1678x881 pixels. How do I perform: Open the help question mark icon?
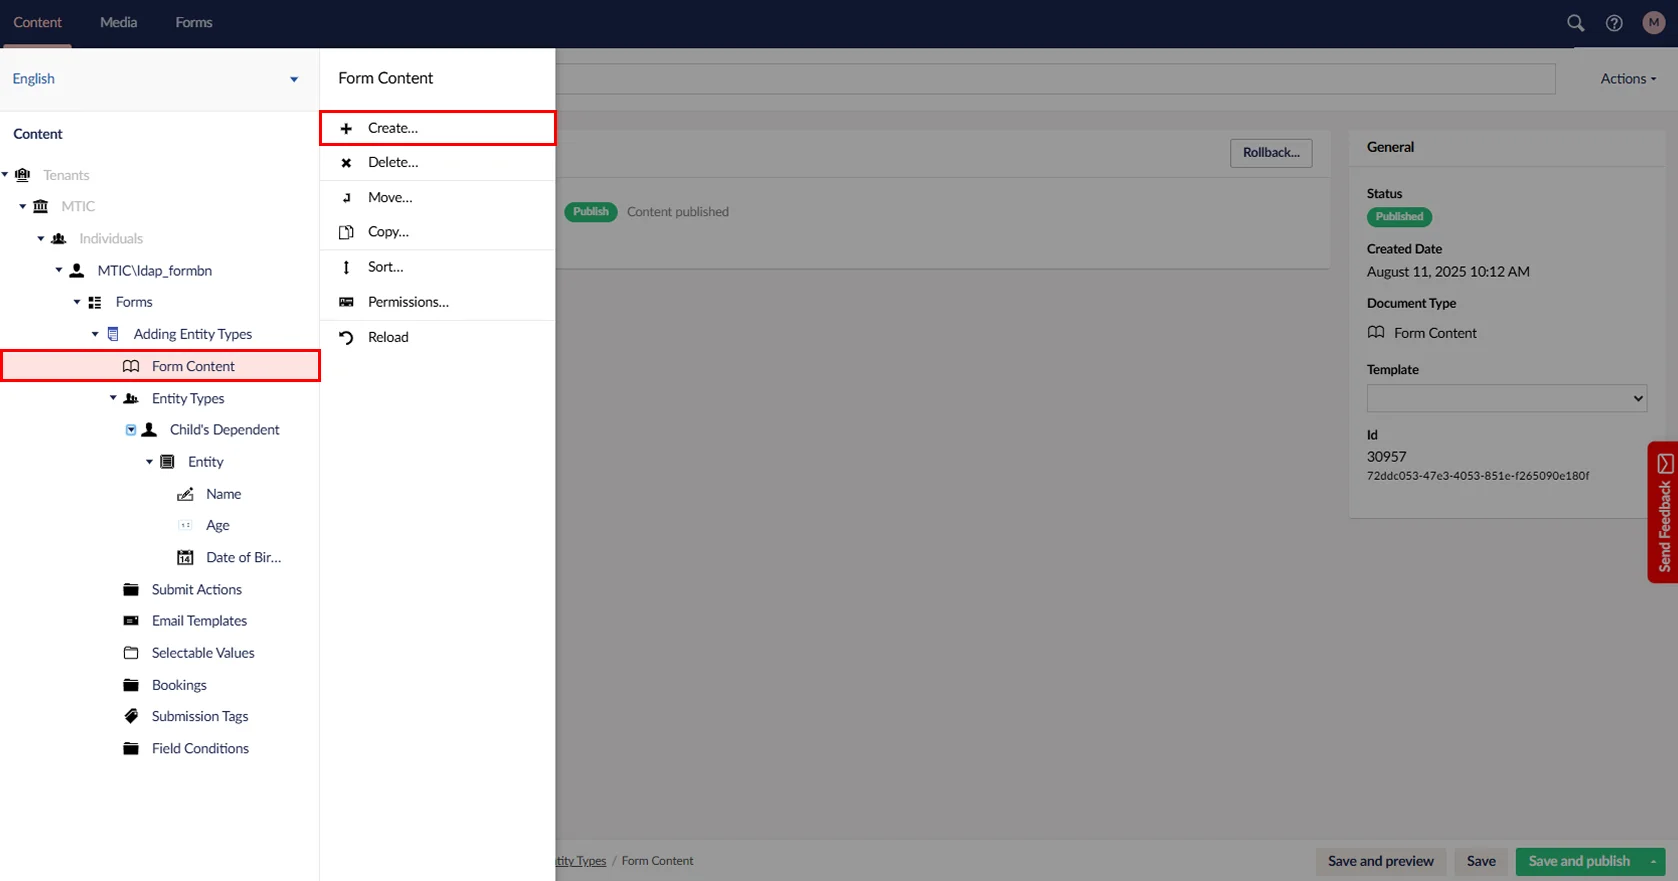pyautogui.click(x=1614, y=23)
